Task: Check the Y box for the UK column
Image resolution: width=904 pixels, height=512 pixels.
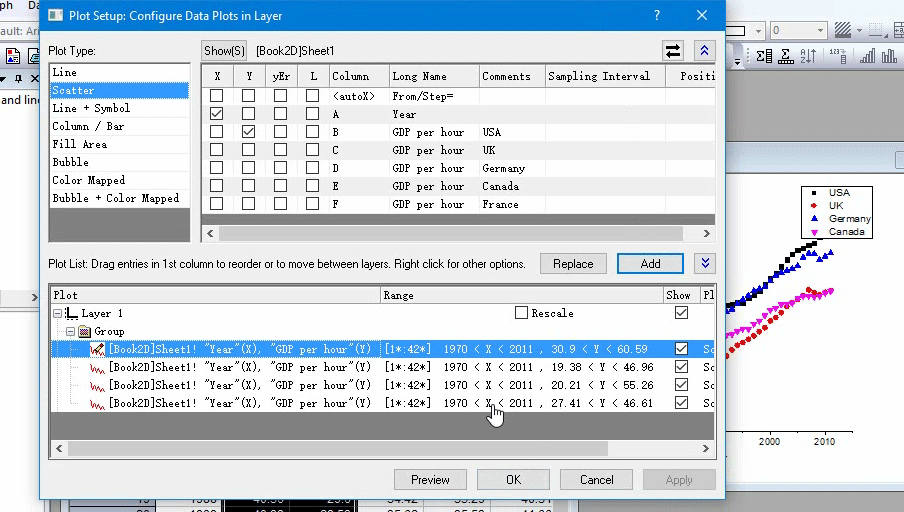Action: click(249, 150)
